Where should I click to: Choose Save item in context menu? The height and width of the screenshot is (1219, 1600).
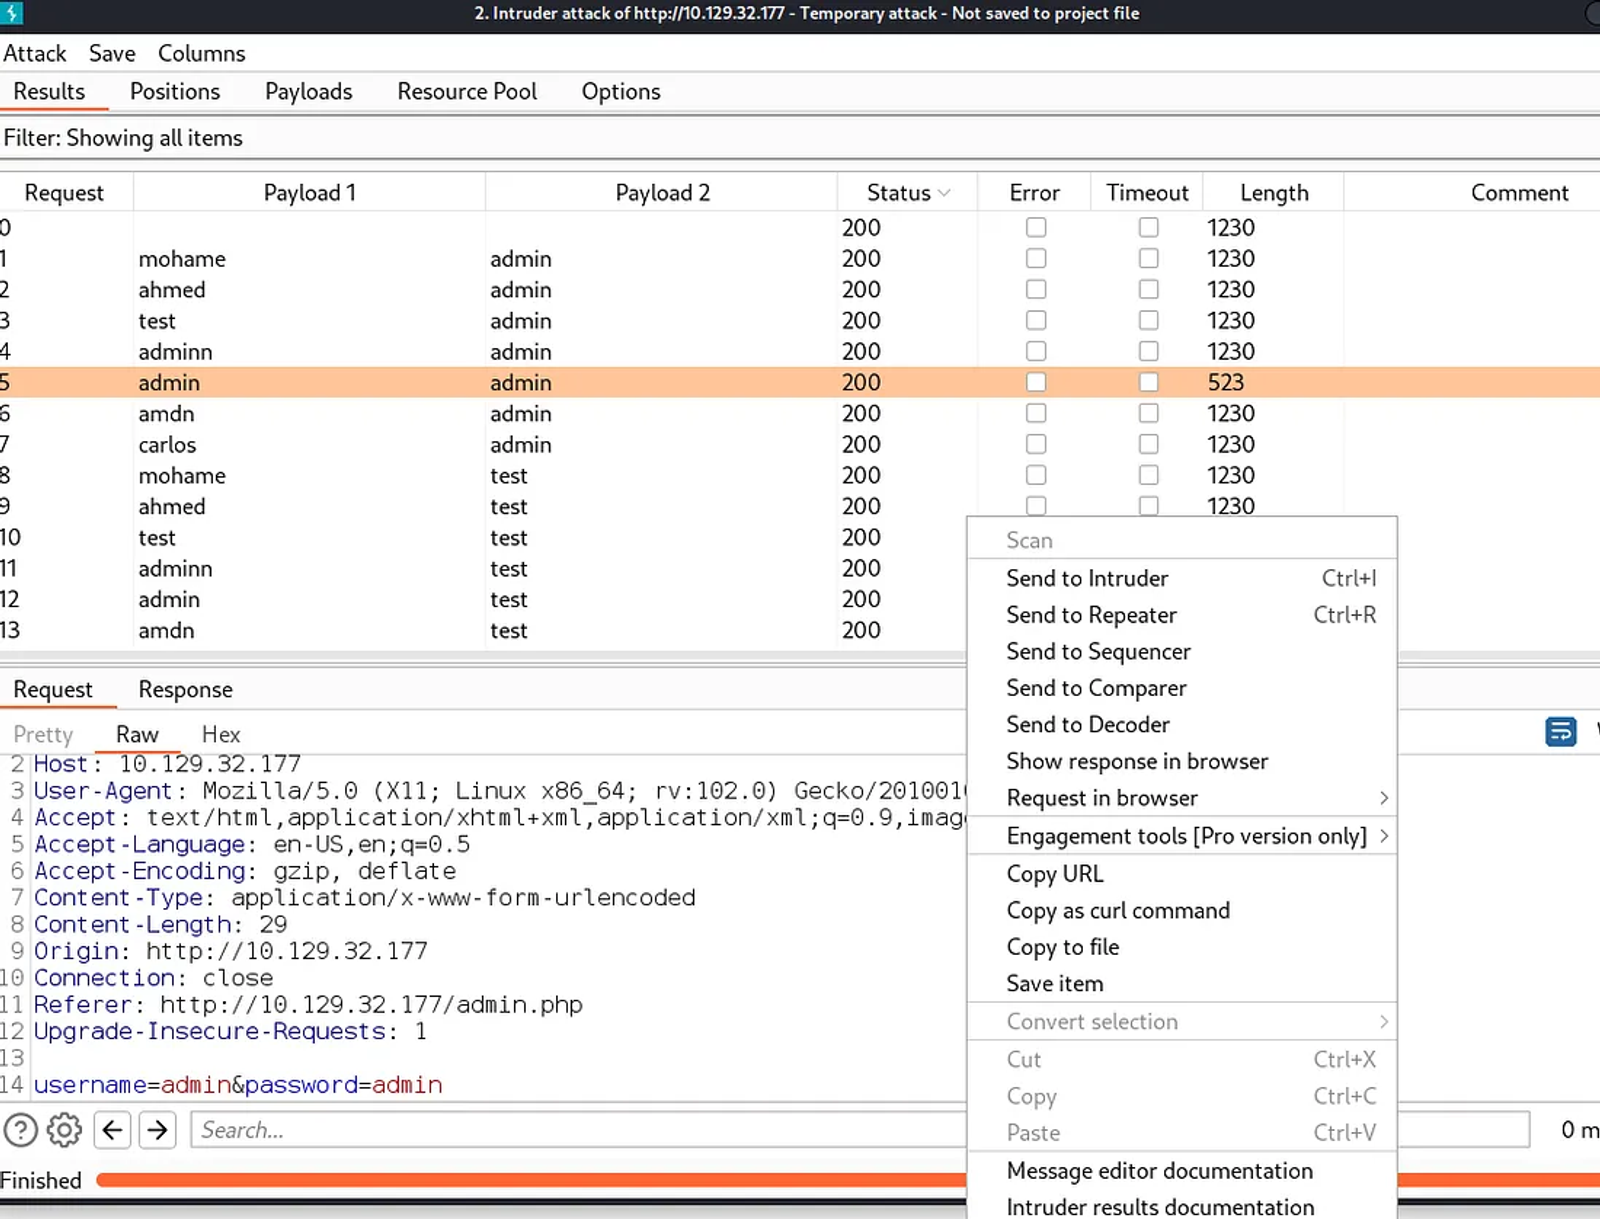(x=1182, y=984)
